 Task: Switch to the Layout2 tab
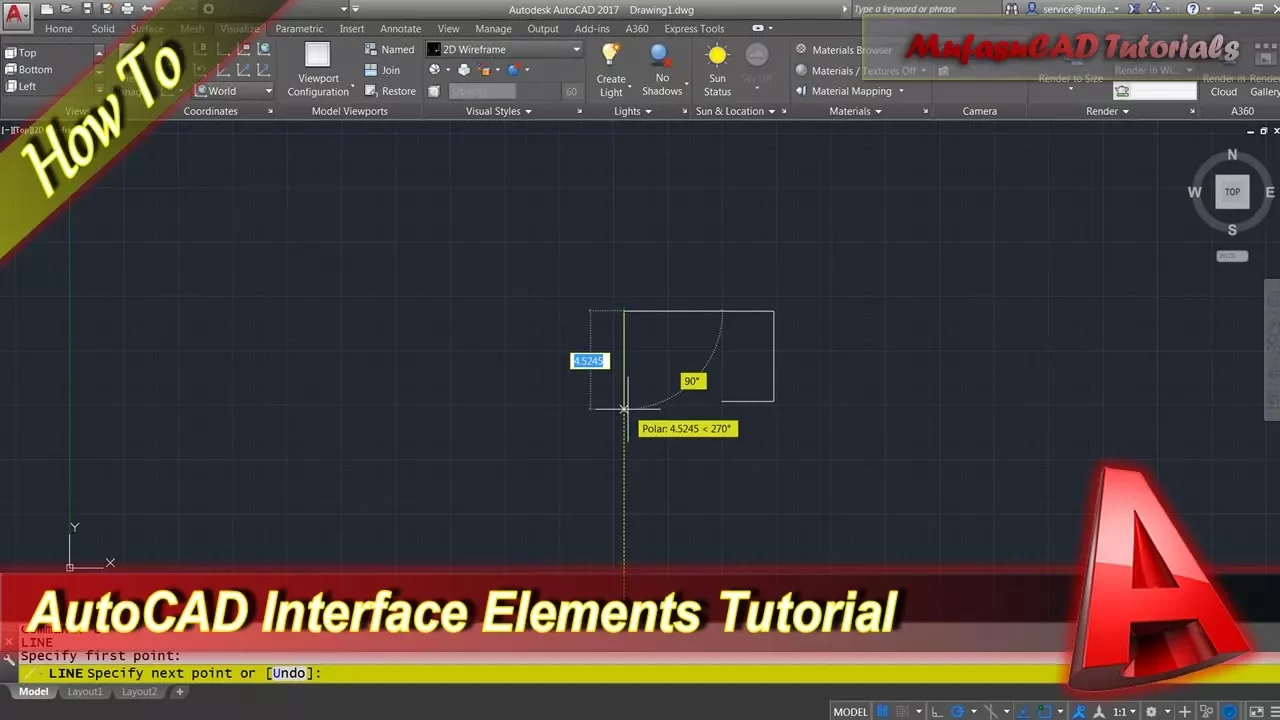point(139,692)
